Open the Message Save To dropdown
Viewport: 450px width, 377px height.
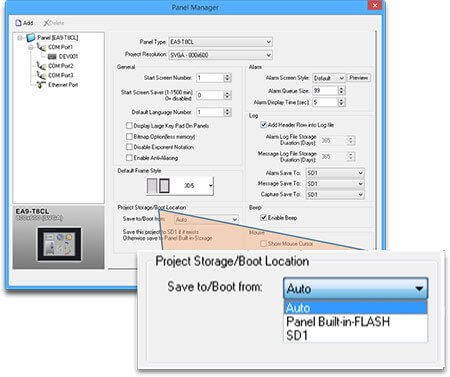click(335, 184)
